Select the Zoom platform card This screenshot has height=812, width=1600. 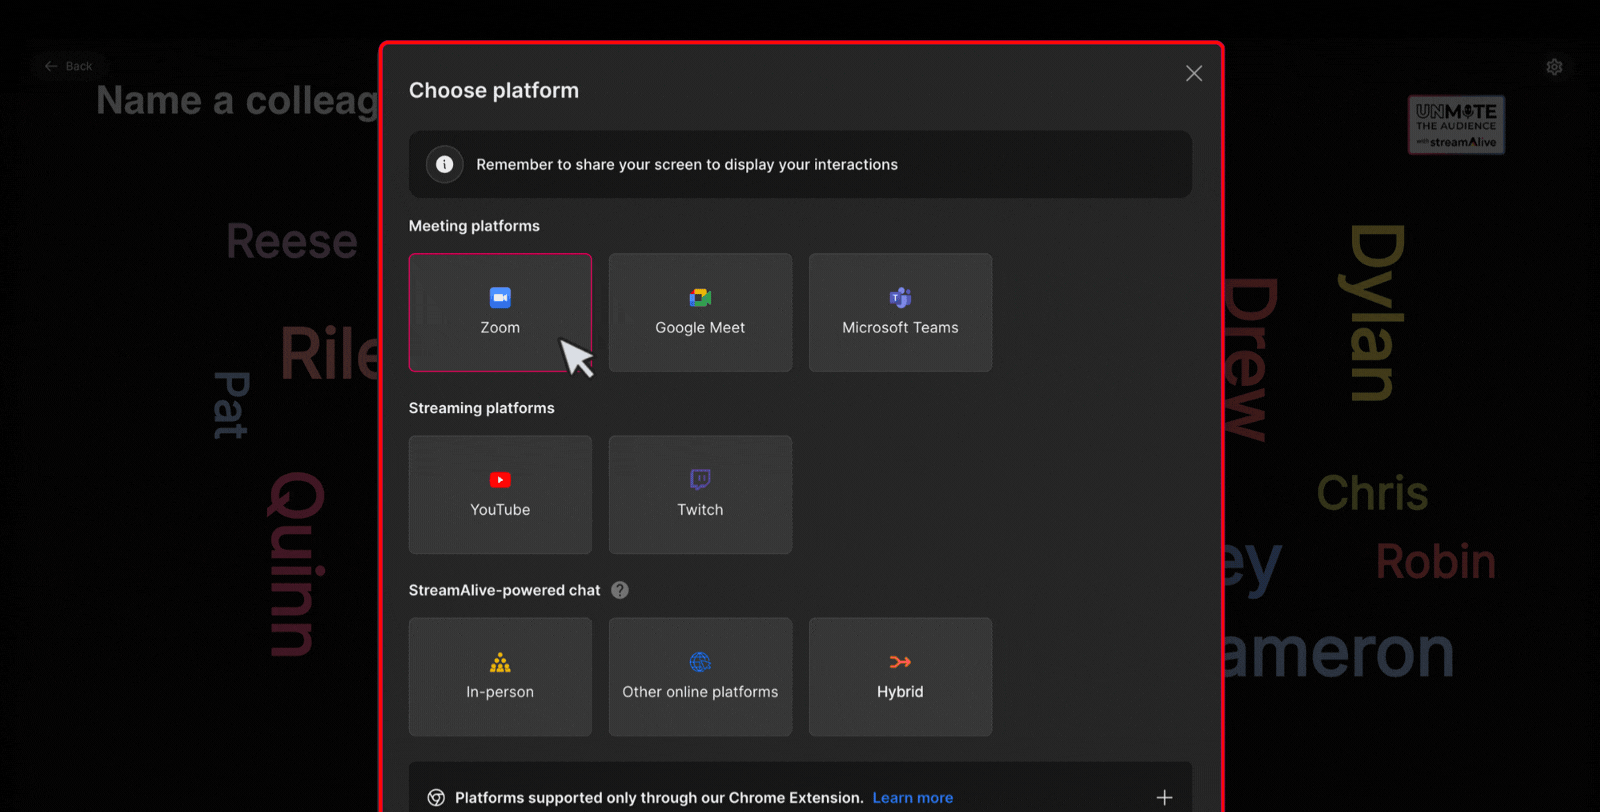point(500,312)
